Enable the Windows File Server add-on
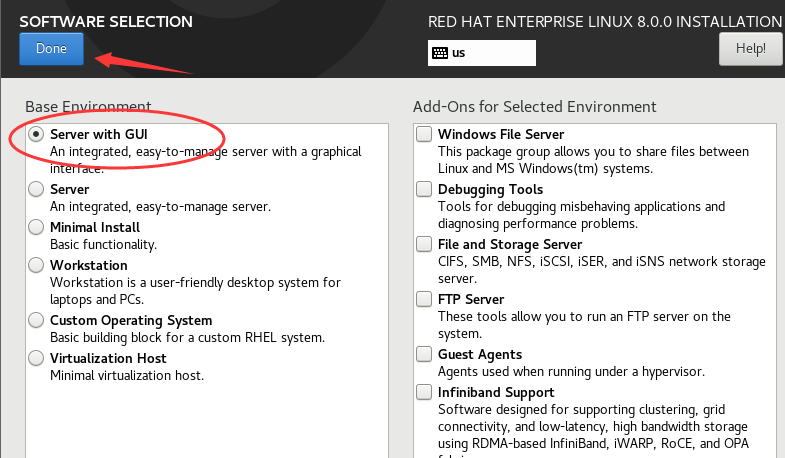The image size is (785, 458). [x=425, y=134]
